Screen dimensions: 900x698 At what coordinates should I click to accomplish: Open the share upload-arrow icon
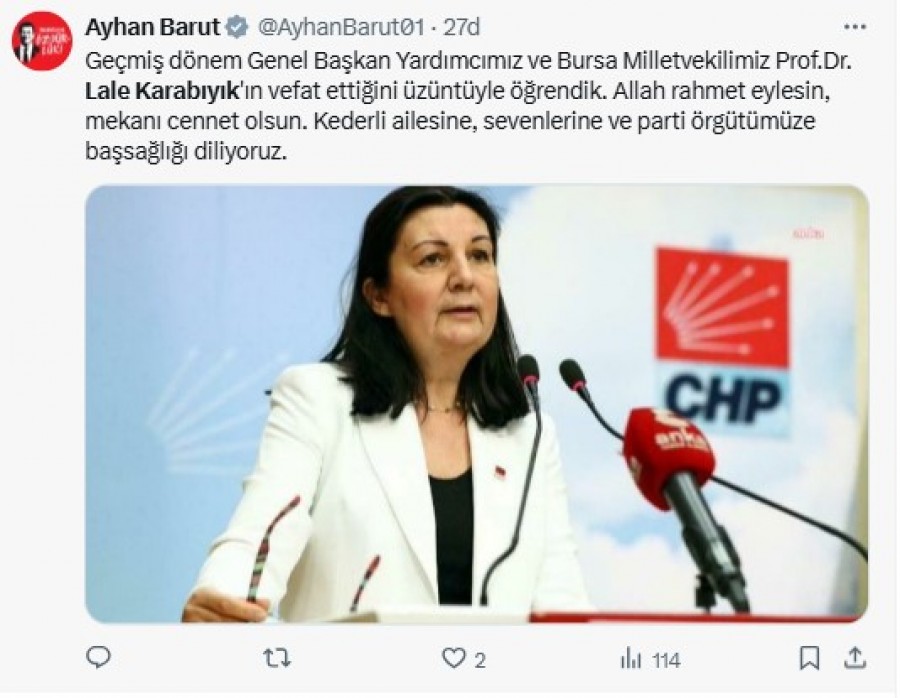[x=855, y=658]
